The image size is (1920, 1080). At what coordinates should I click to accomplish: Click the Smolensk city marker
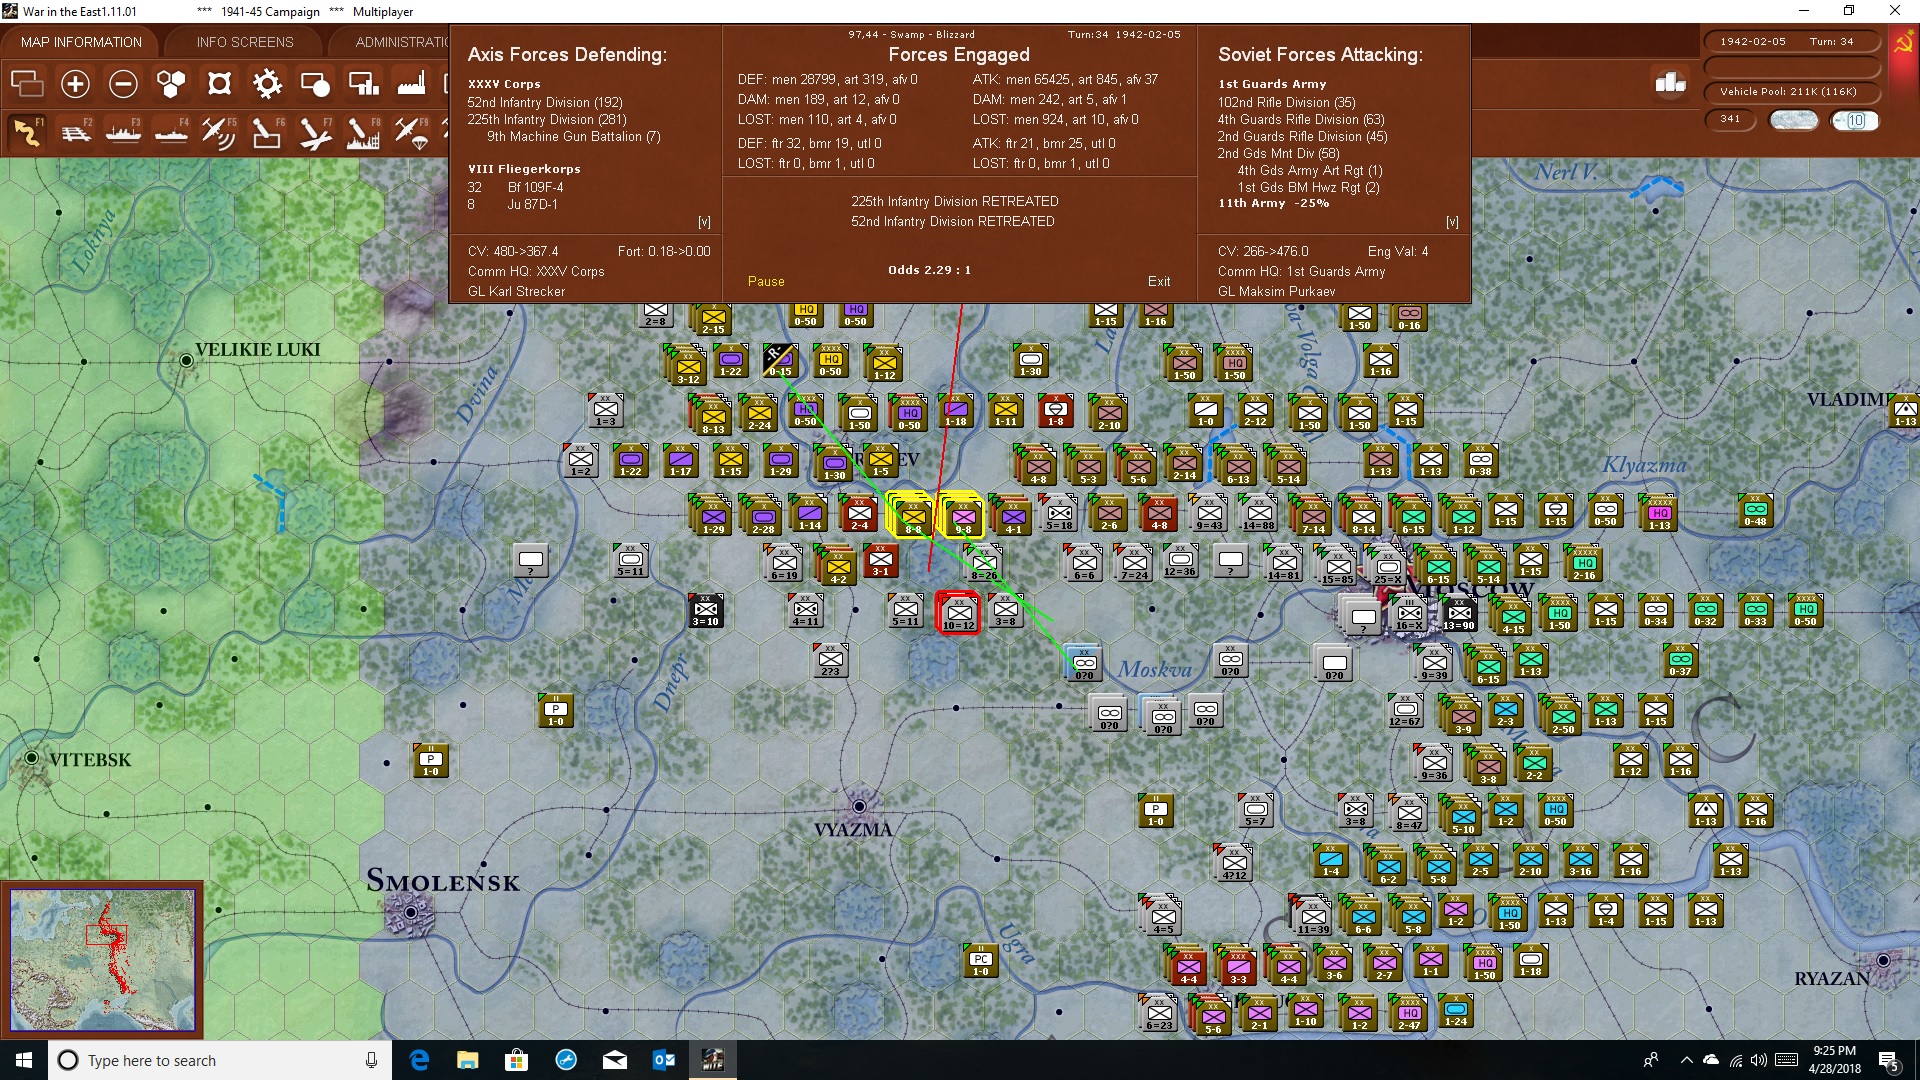(x=411, y=912)
